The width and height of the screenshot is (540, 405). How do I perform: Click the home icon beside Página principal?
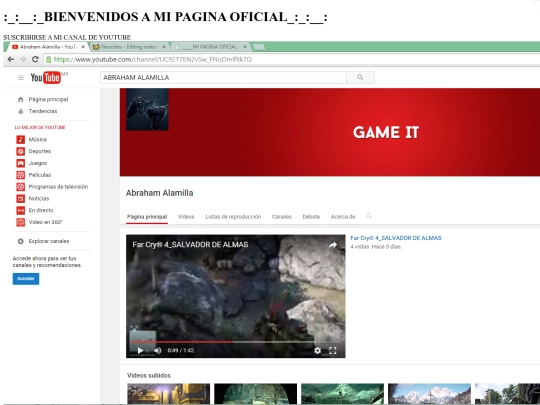click(x=21, y=100)
